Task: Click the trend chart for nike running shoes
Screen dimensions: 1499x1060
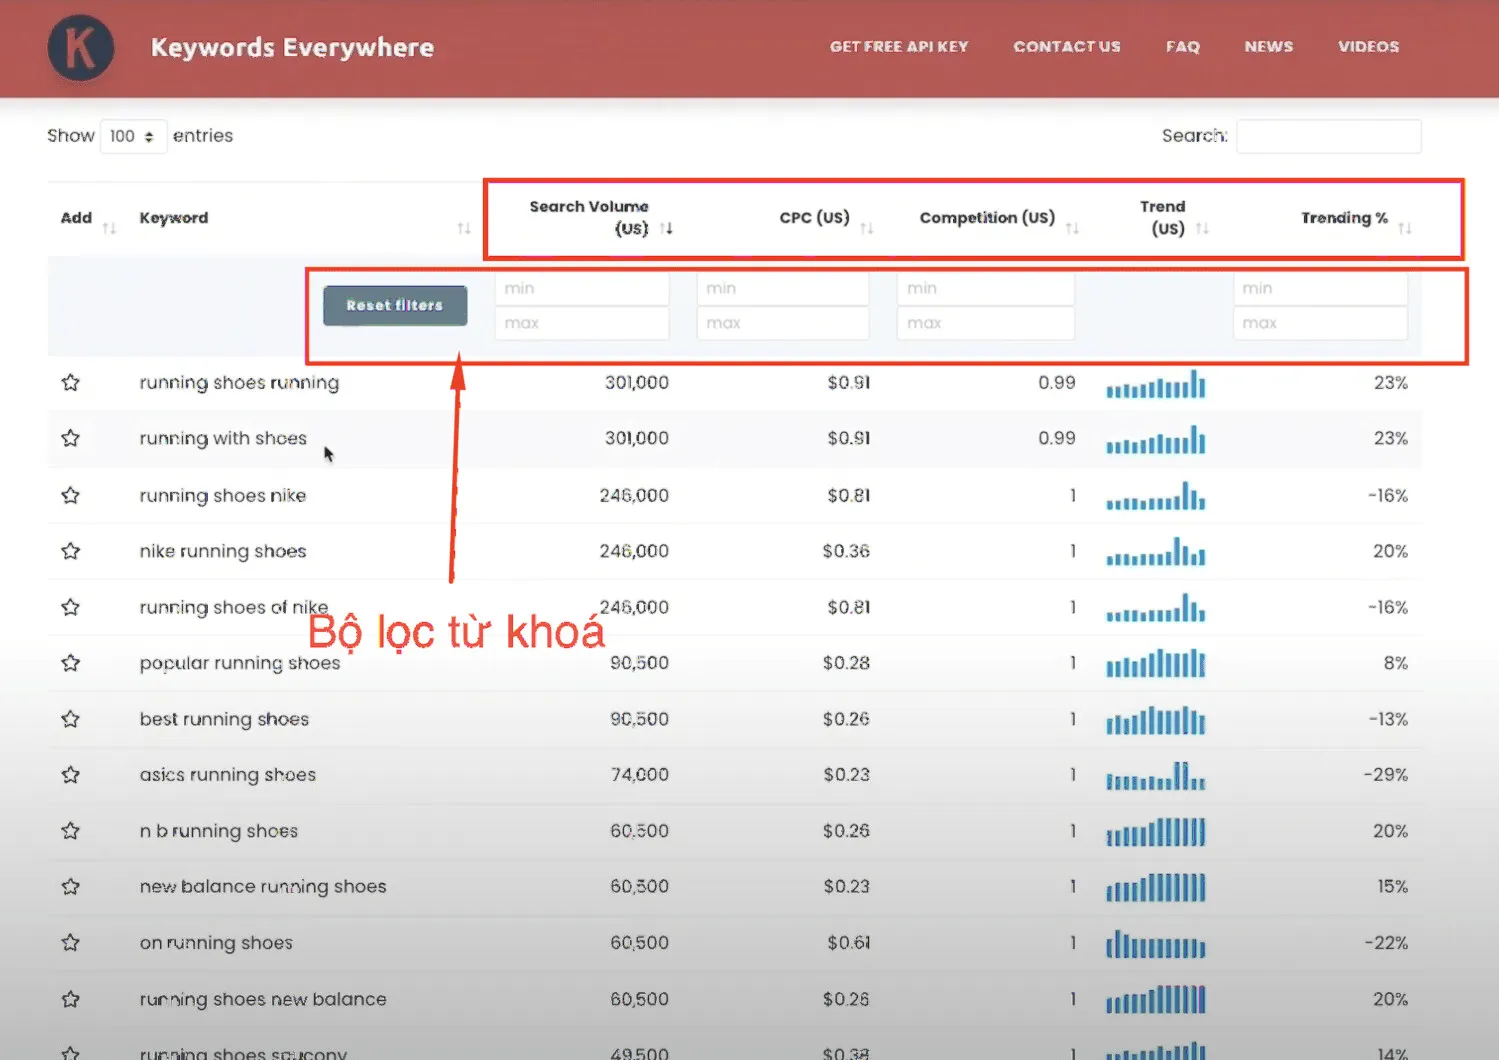Action: pyautogui.click(x=1155, y=551)
